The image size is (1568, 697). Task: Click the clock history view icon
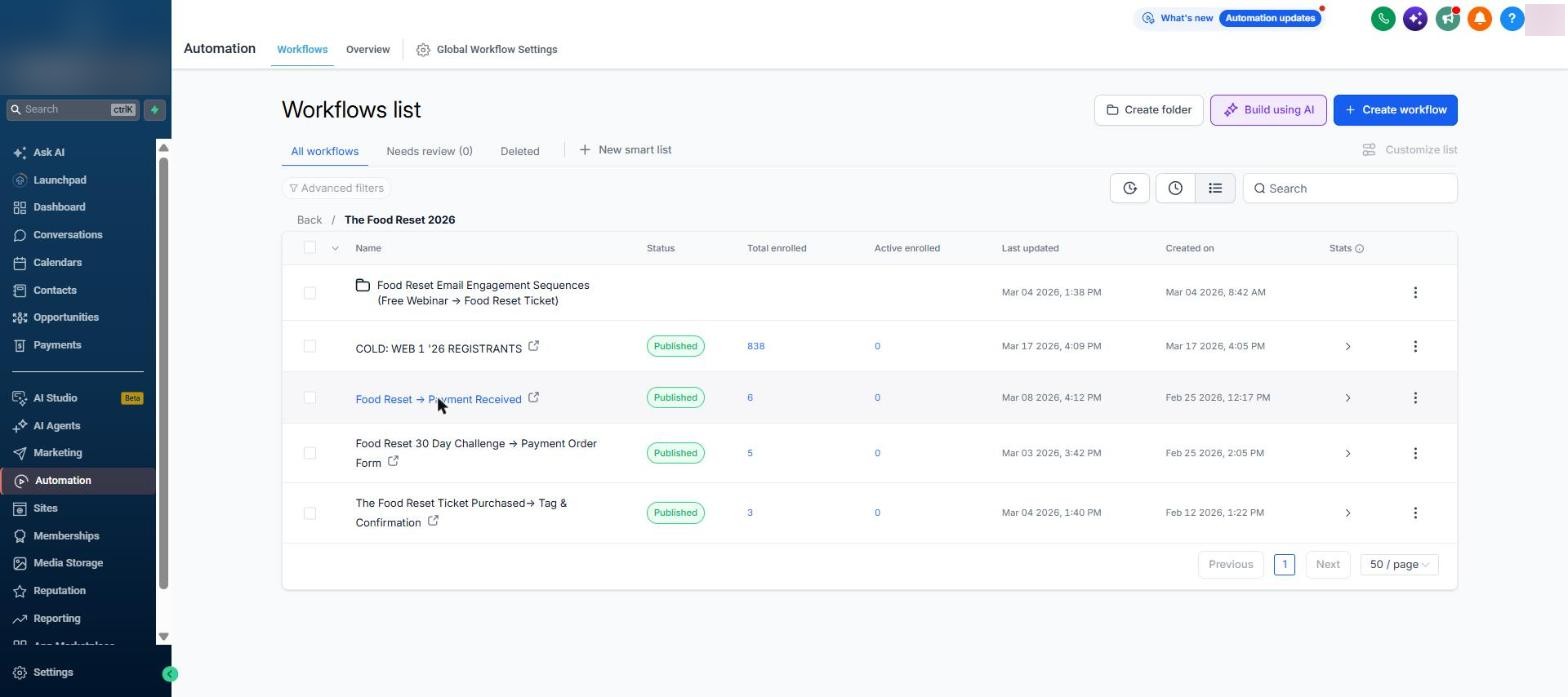point(1175,188)
